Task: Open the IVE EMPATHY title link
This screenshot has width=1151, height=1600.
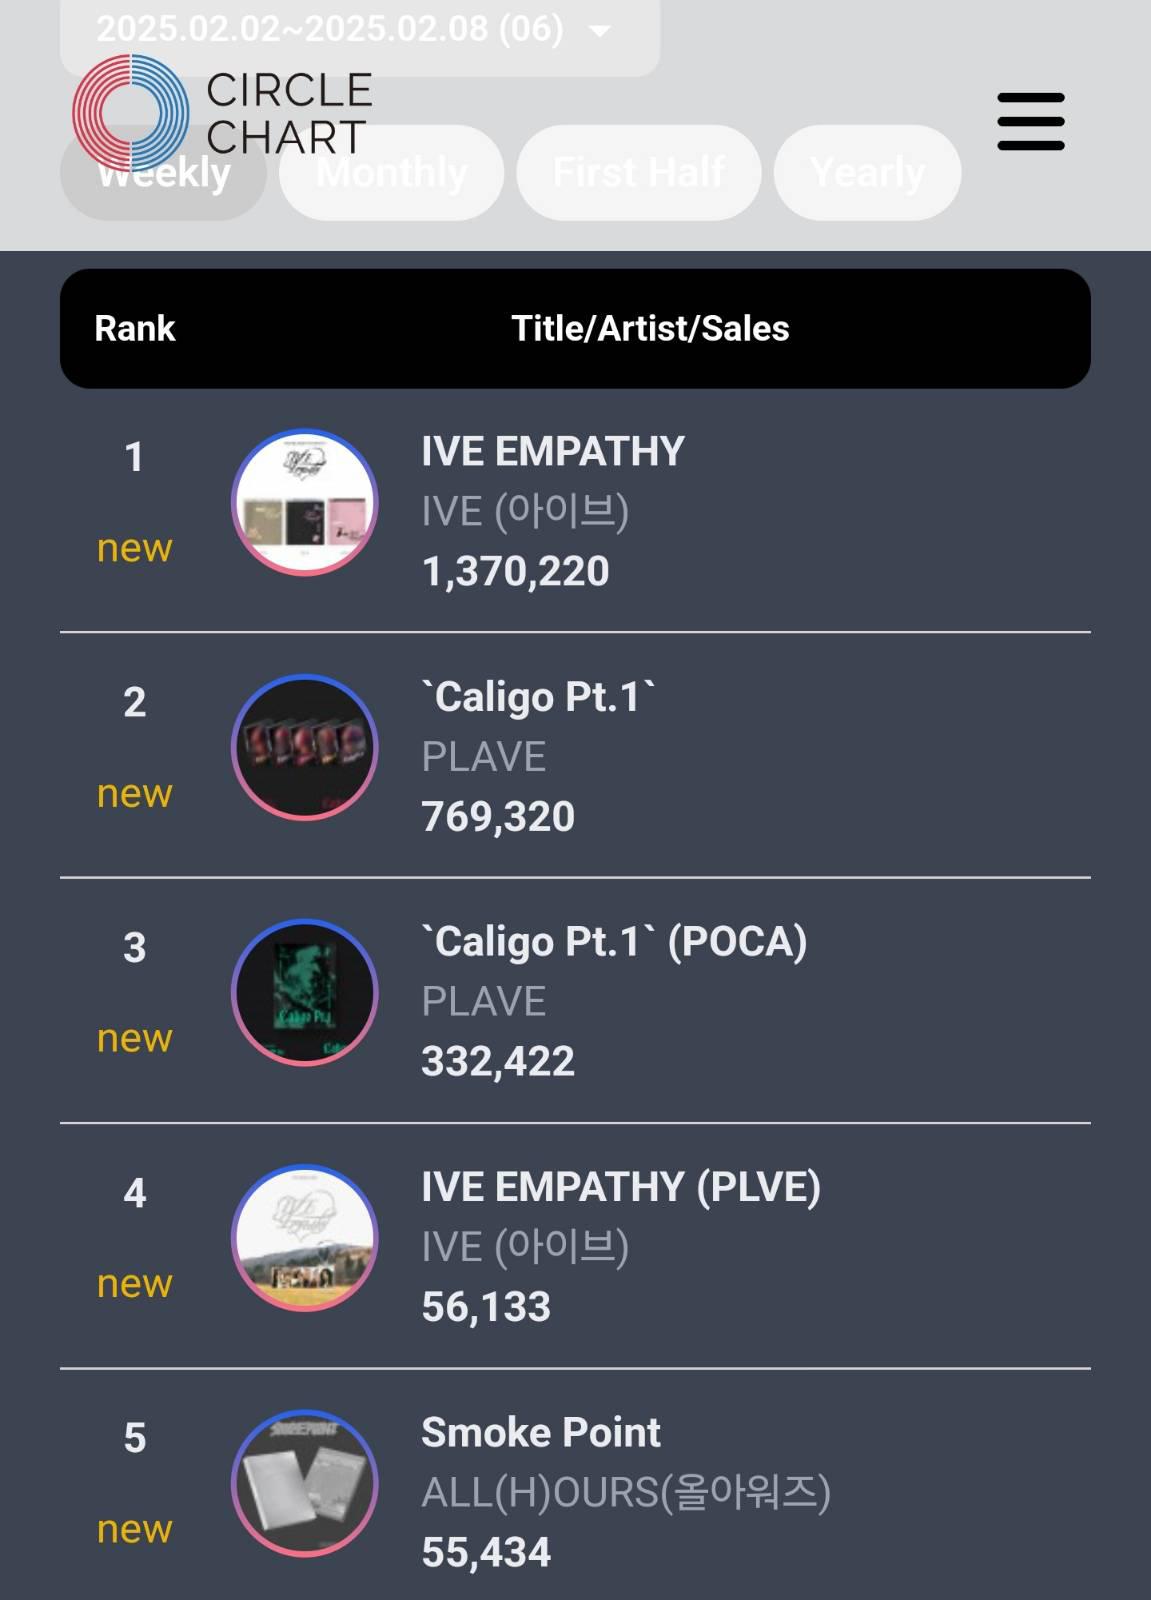Action: pyautogui.click(x=553, y=451)
